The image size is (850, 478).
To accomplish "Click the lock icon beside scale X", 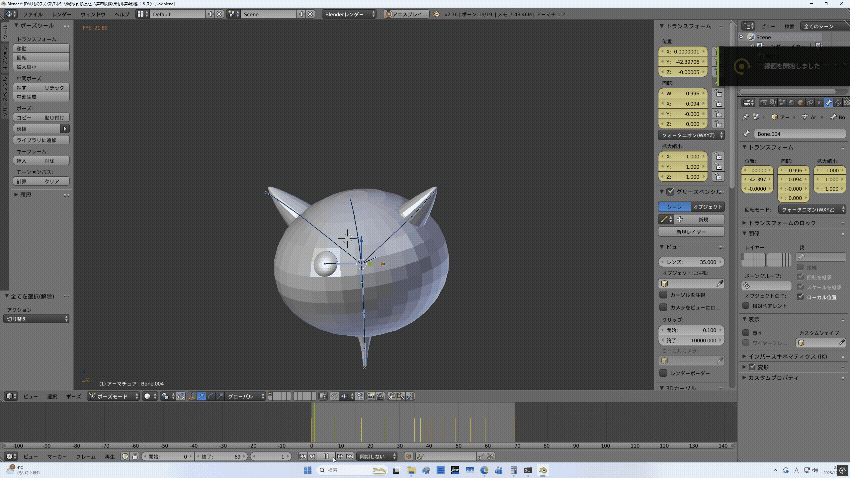I will pos(719,156).
